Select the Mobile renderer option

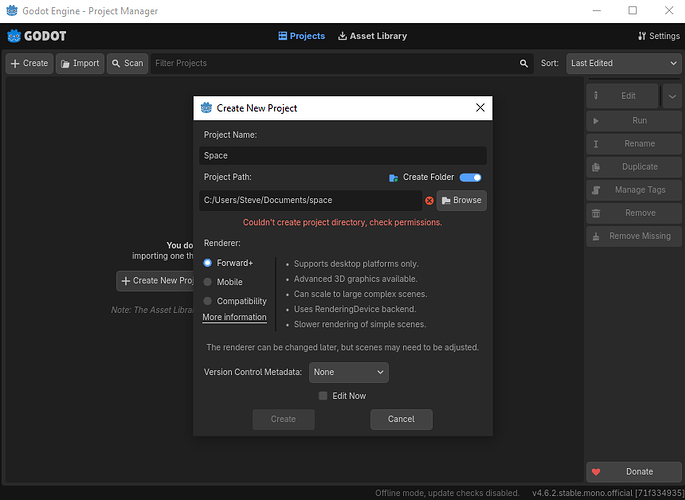223,282
